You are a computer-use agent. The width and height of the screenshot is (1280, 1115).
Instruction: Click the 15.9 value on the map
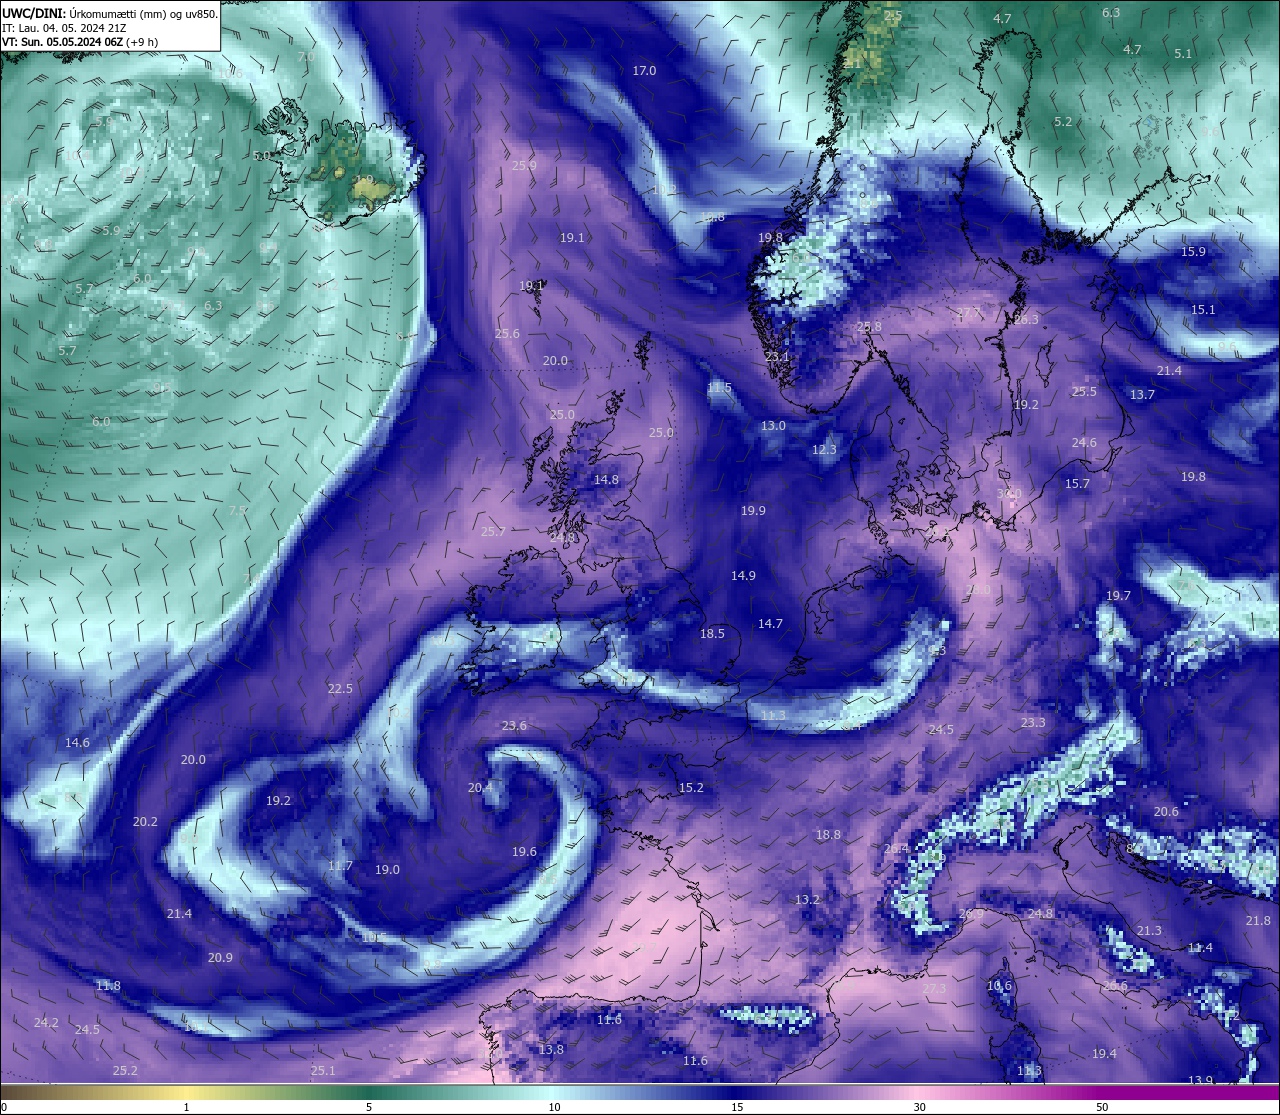pyautogui.click(x=1193, y=252)
